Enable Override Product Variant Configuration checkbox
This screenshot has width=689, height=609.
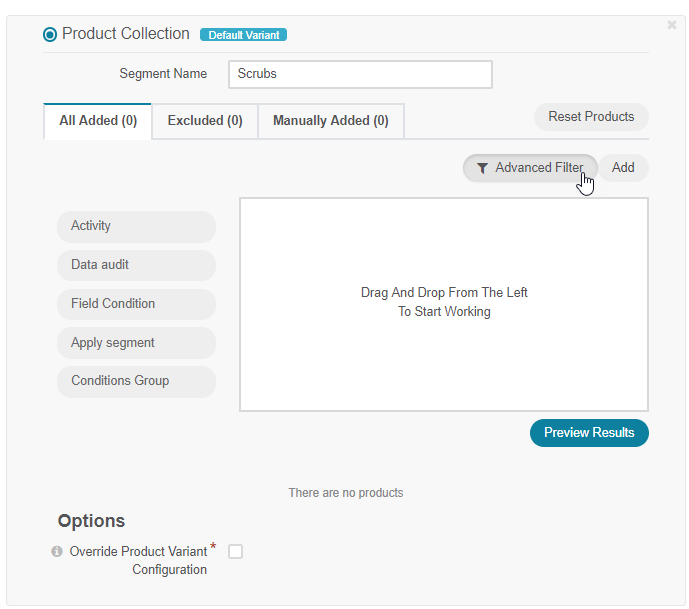click(x=235, y=551)
